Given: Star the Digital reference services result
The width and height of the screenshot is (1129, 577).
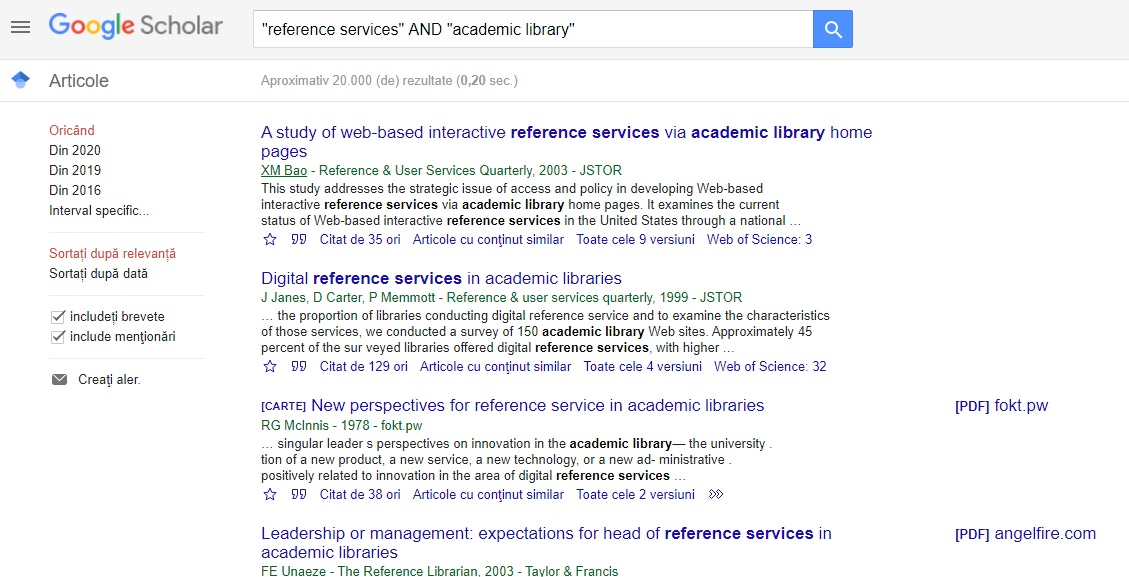Looking at the screenshot, I should 270,367.
